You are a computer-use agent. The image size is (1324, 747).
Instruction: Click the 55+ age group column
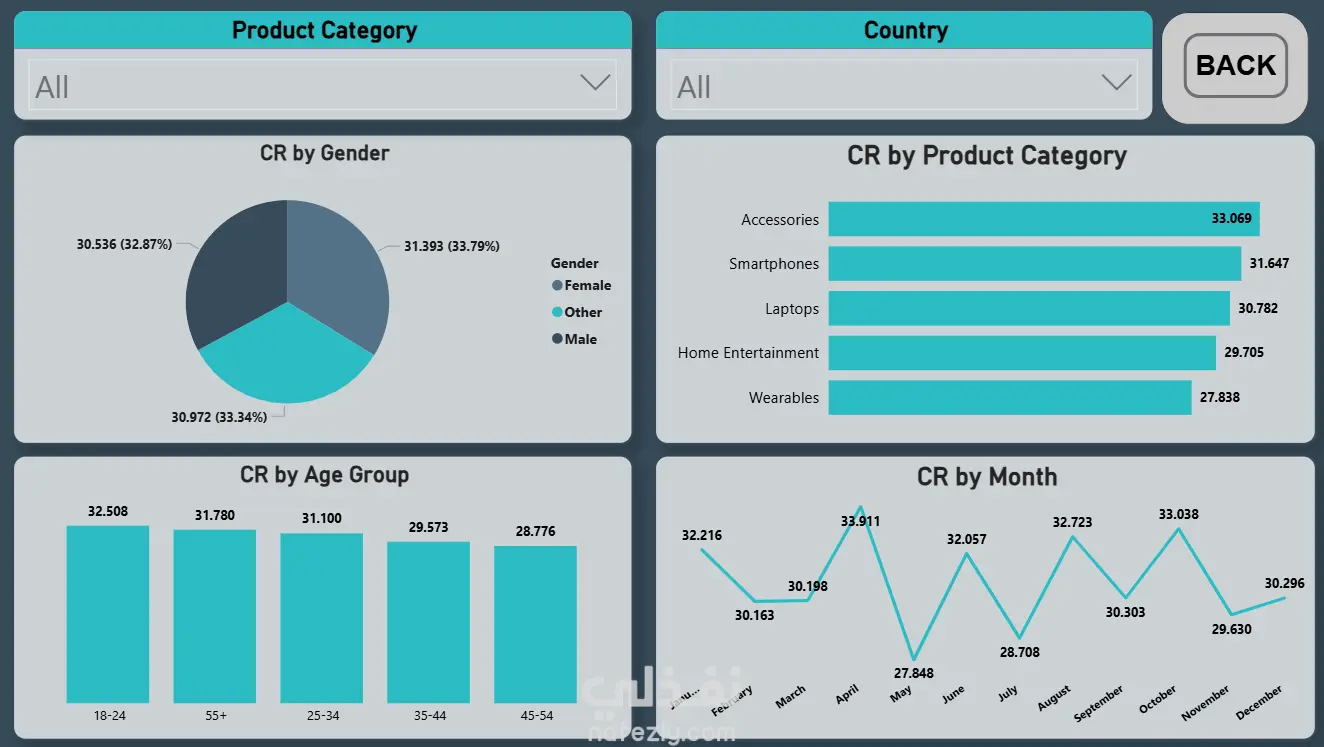point(214,616)
